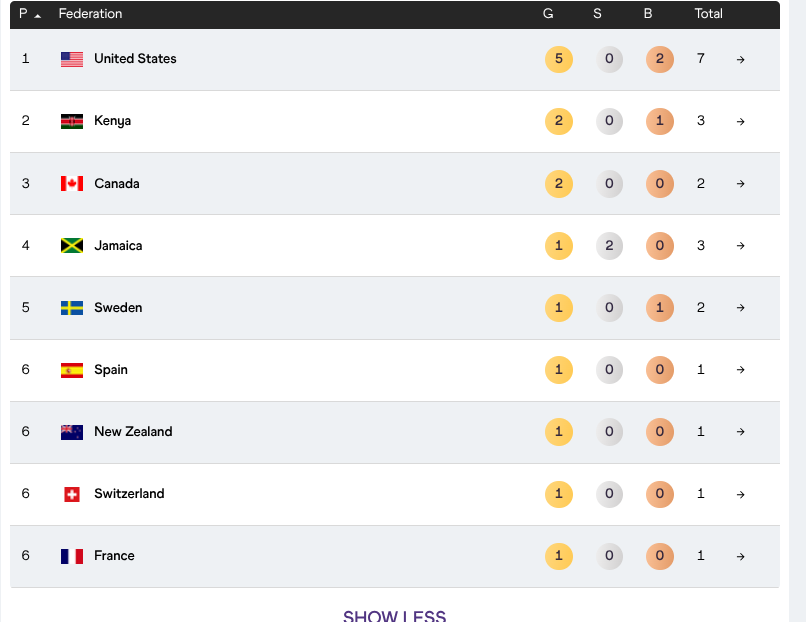Click the New Zealand flag icon
This screenshot has height=622, width=806.
72,432
